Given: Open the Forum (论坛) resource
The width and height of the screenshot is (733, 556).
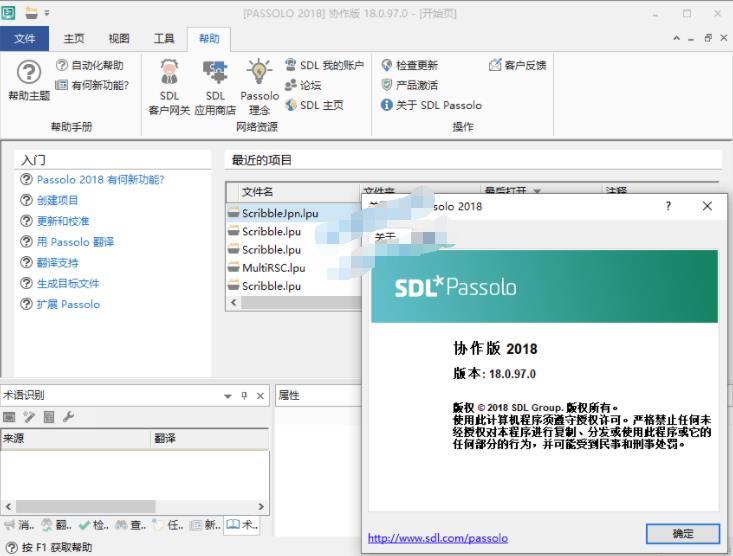Looking at the screenshot, I should pos(303,85).
